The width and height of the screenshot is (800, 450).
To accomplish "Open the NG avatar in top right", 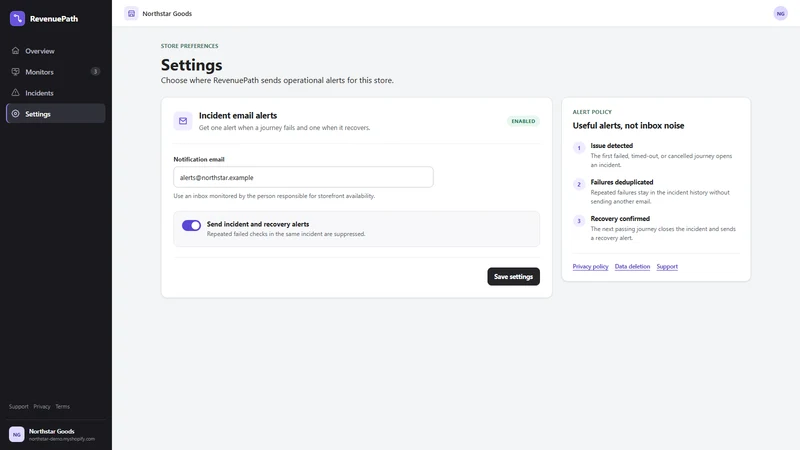I will 780,13.
